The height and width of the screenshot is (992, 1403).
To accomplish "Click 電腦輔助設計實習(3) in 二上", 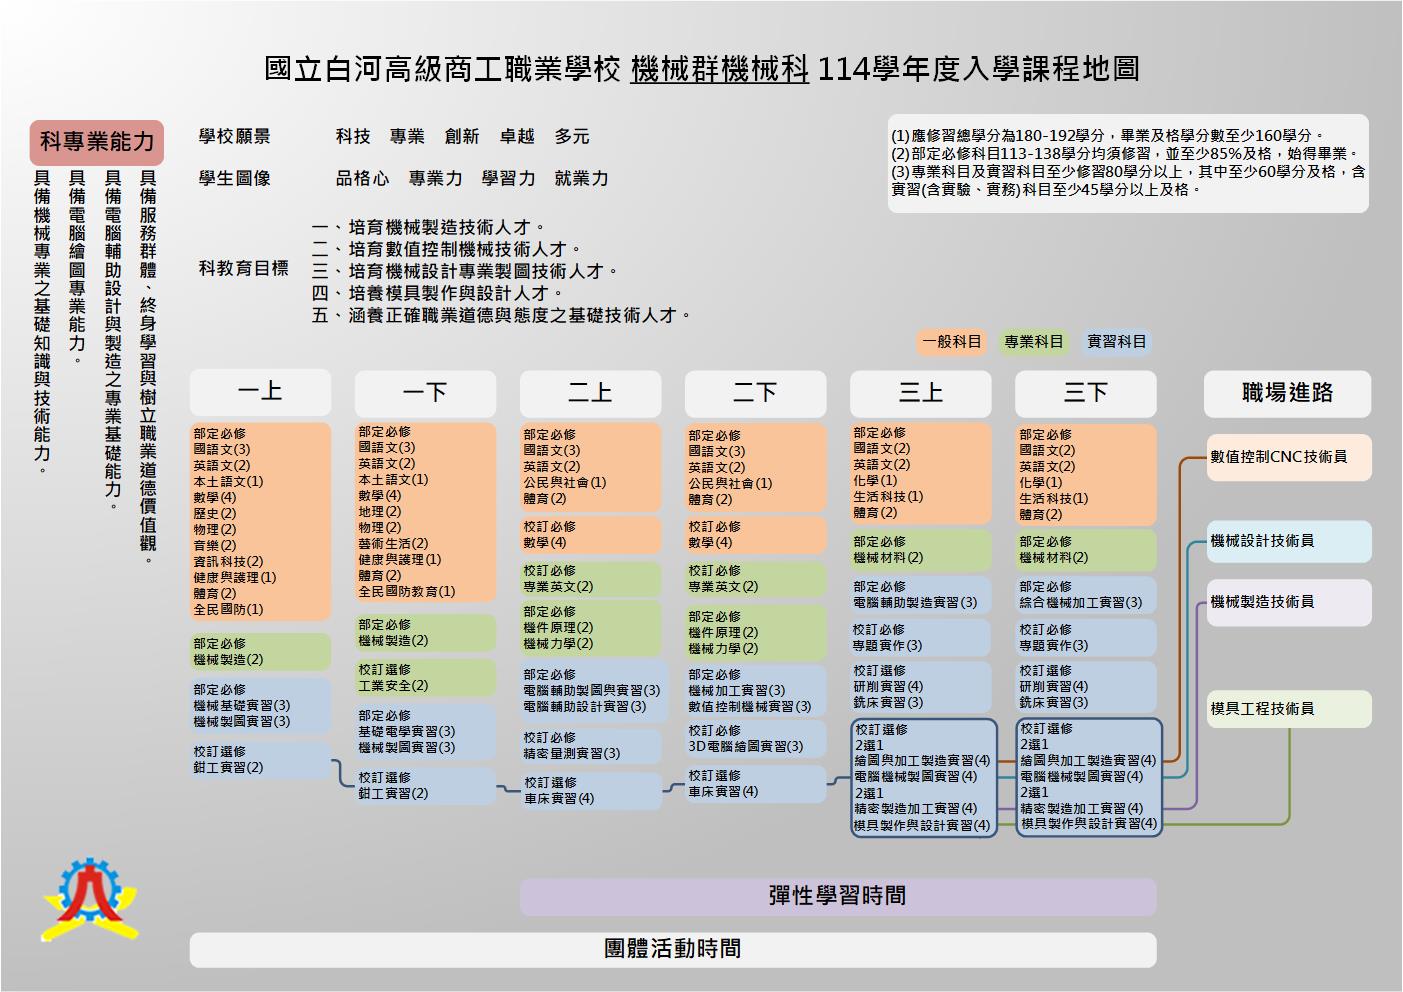I will click(585, 707).
